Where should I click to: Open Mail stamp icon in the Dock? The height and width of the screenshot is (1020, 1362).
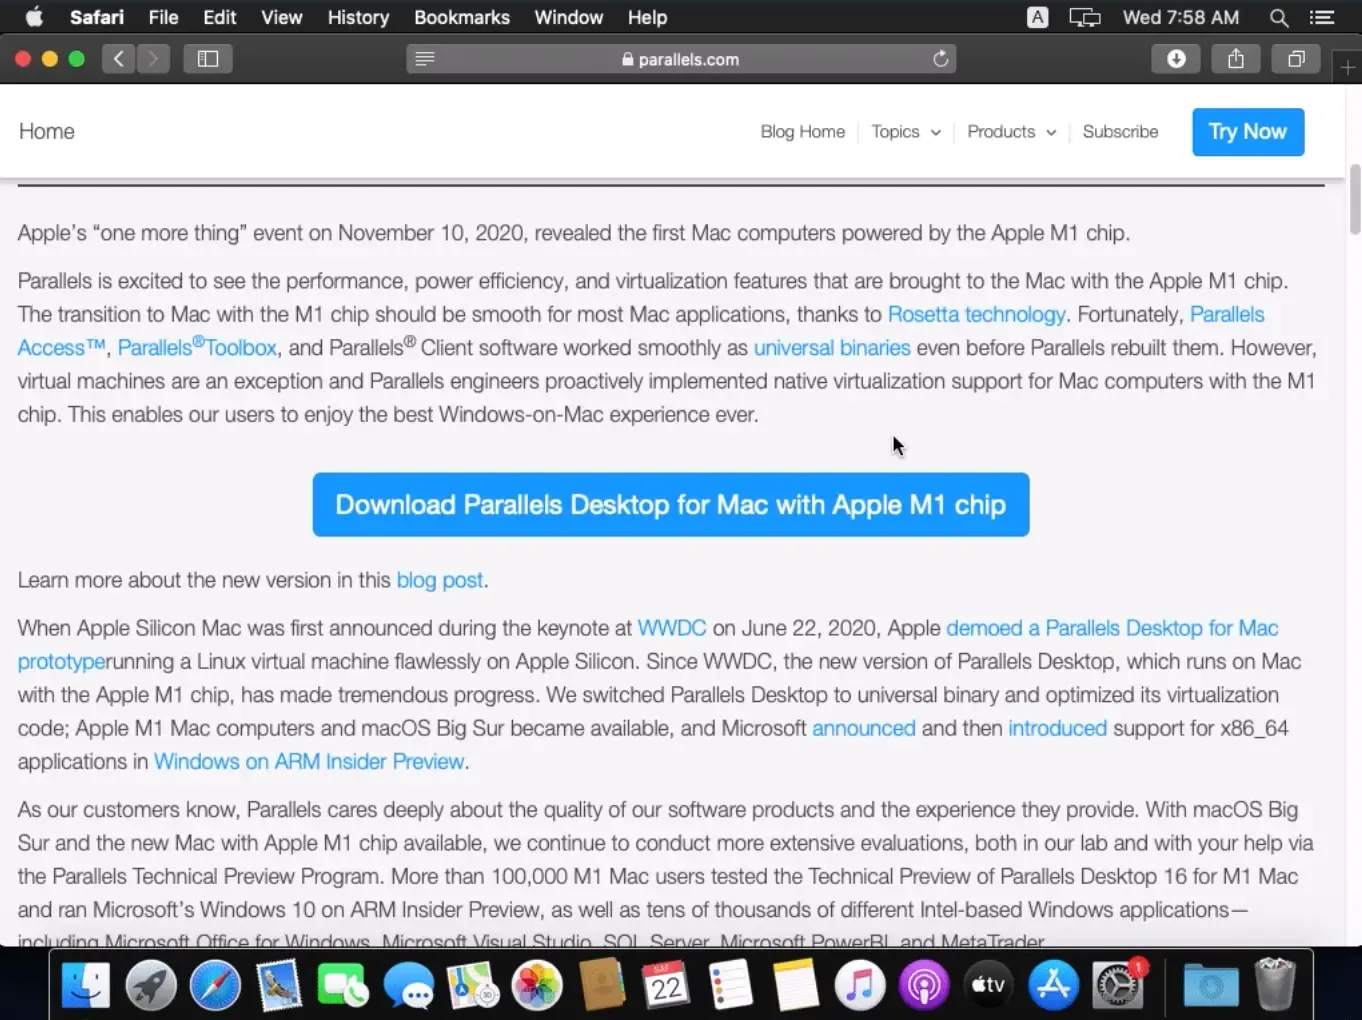coord(279,985)
